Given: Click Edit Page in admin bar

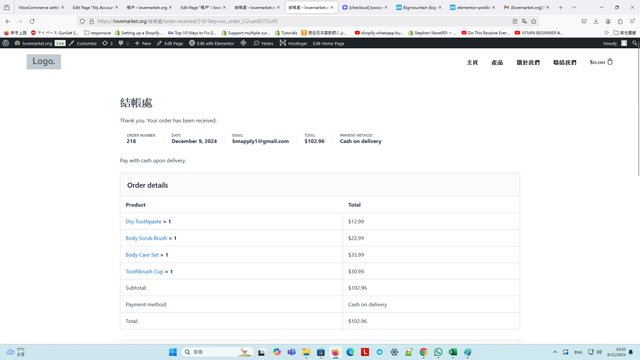Looking at the screenshot, I should (170, 43).
